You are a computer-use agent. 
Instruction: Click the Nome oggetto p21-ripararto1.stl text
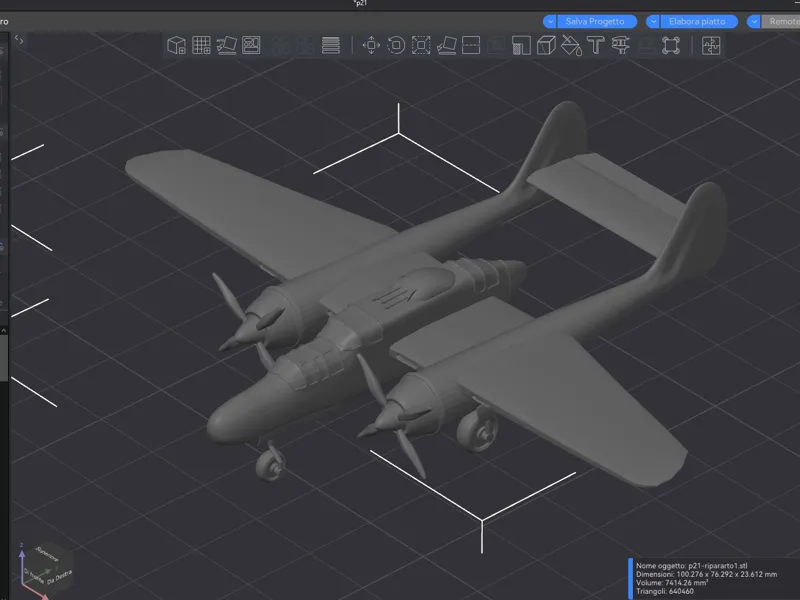pos(691,565)
